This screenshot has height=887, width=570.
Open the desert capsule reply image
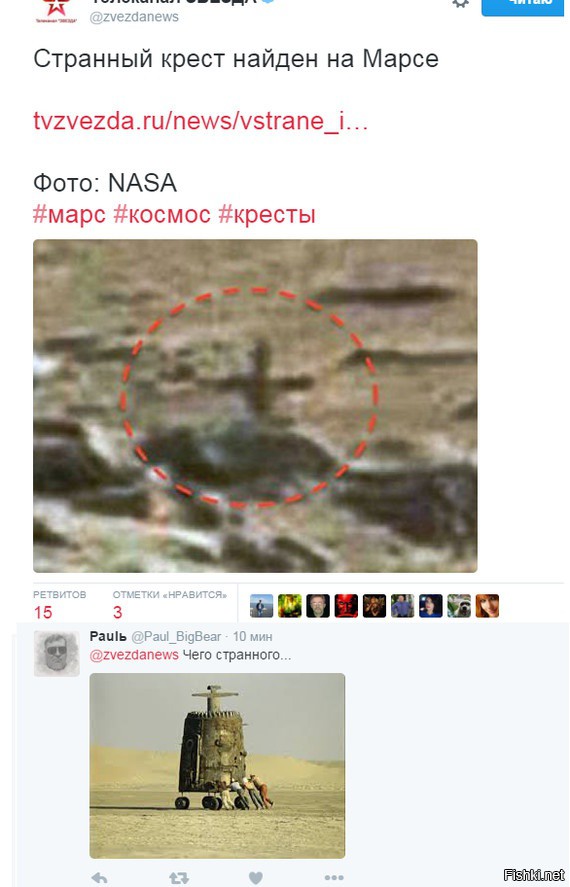[217, 765]
